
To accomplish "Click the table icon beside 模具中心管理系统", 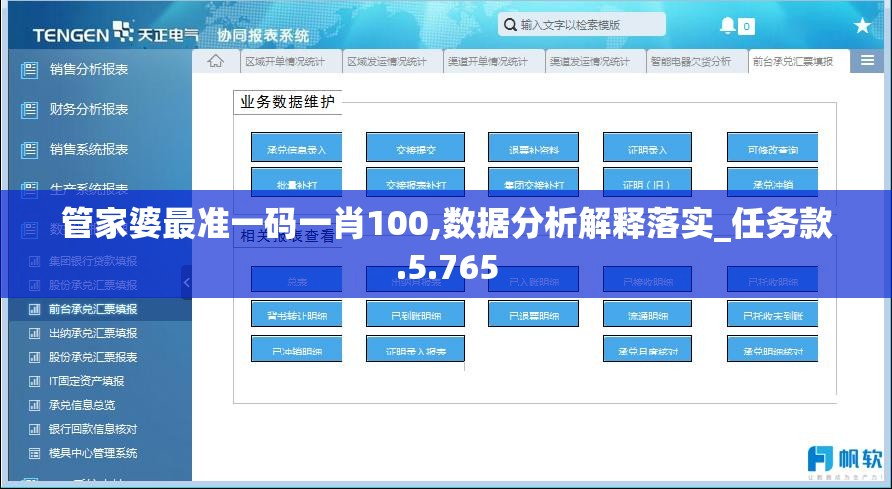I will click(x=35, y=453).
